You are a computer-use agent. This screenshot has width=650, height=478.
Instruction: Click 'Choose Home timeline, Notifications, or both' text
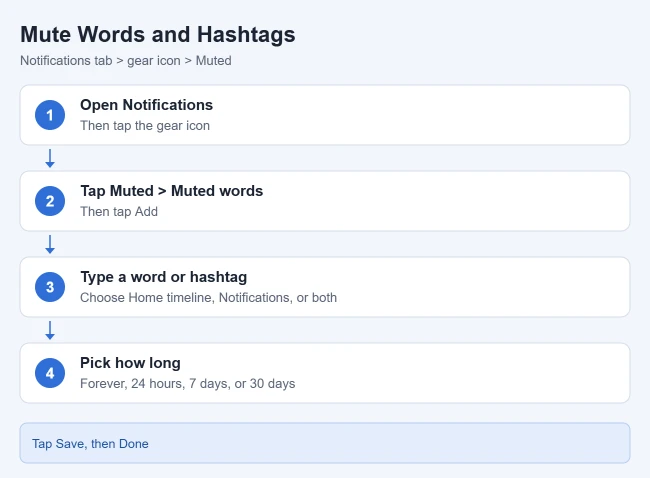coord(209,298)
